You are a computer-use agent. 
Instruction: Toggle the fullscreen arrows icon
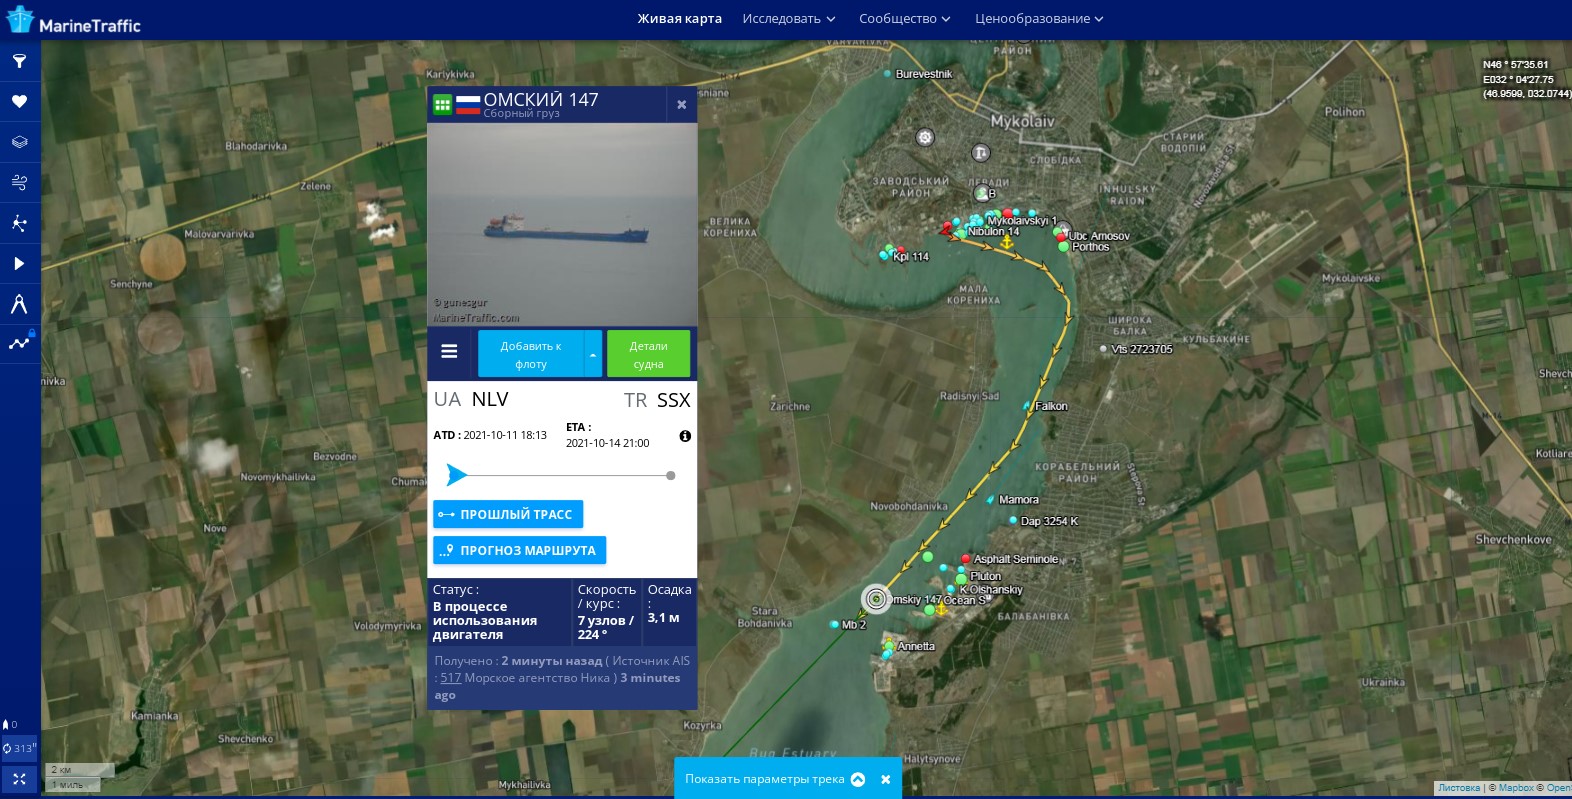pyautogui.click(x=19, y=779)
